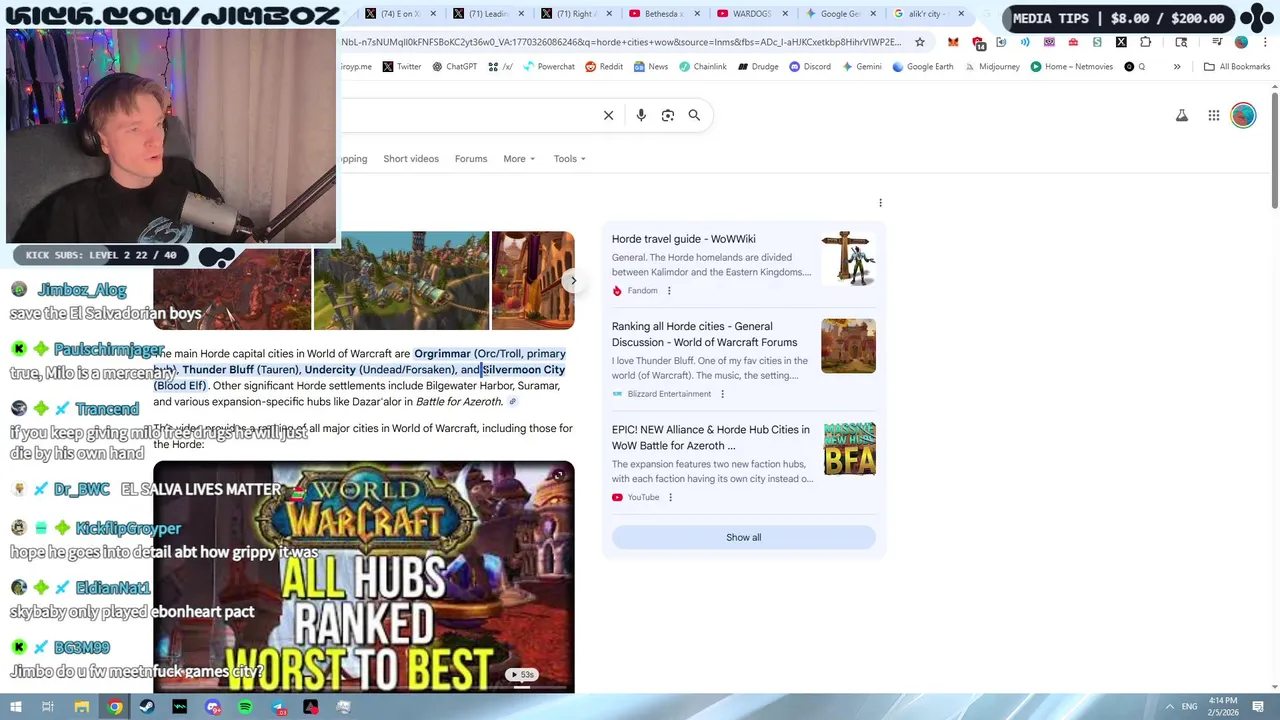Expand the More search filter dropdown

pos(519,159)
